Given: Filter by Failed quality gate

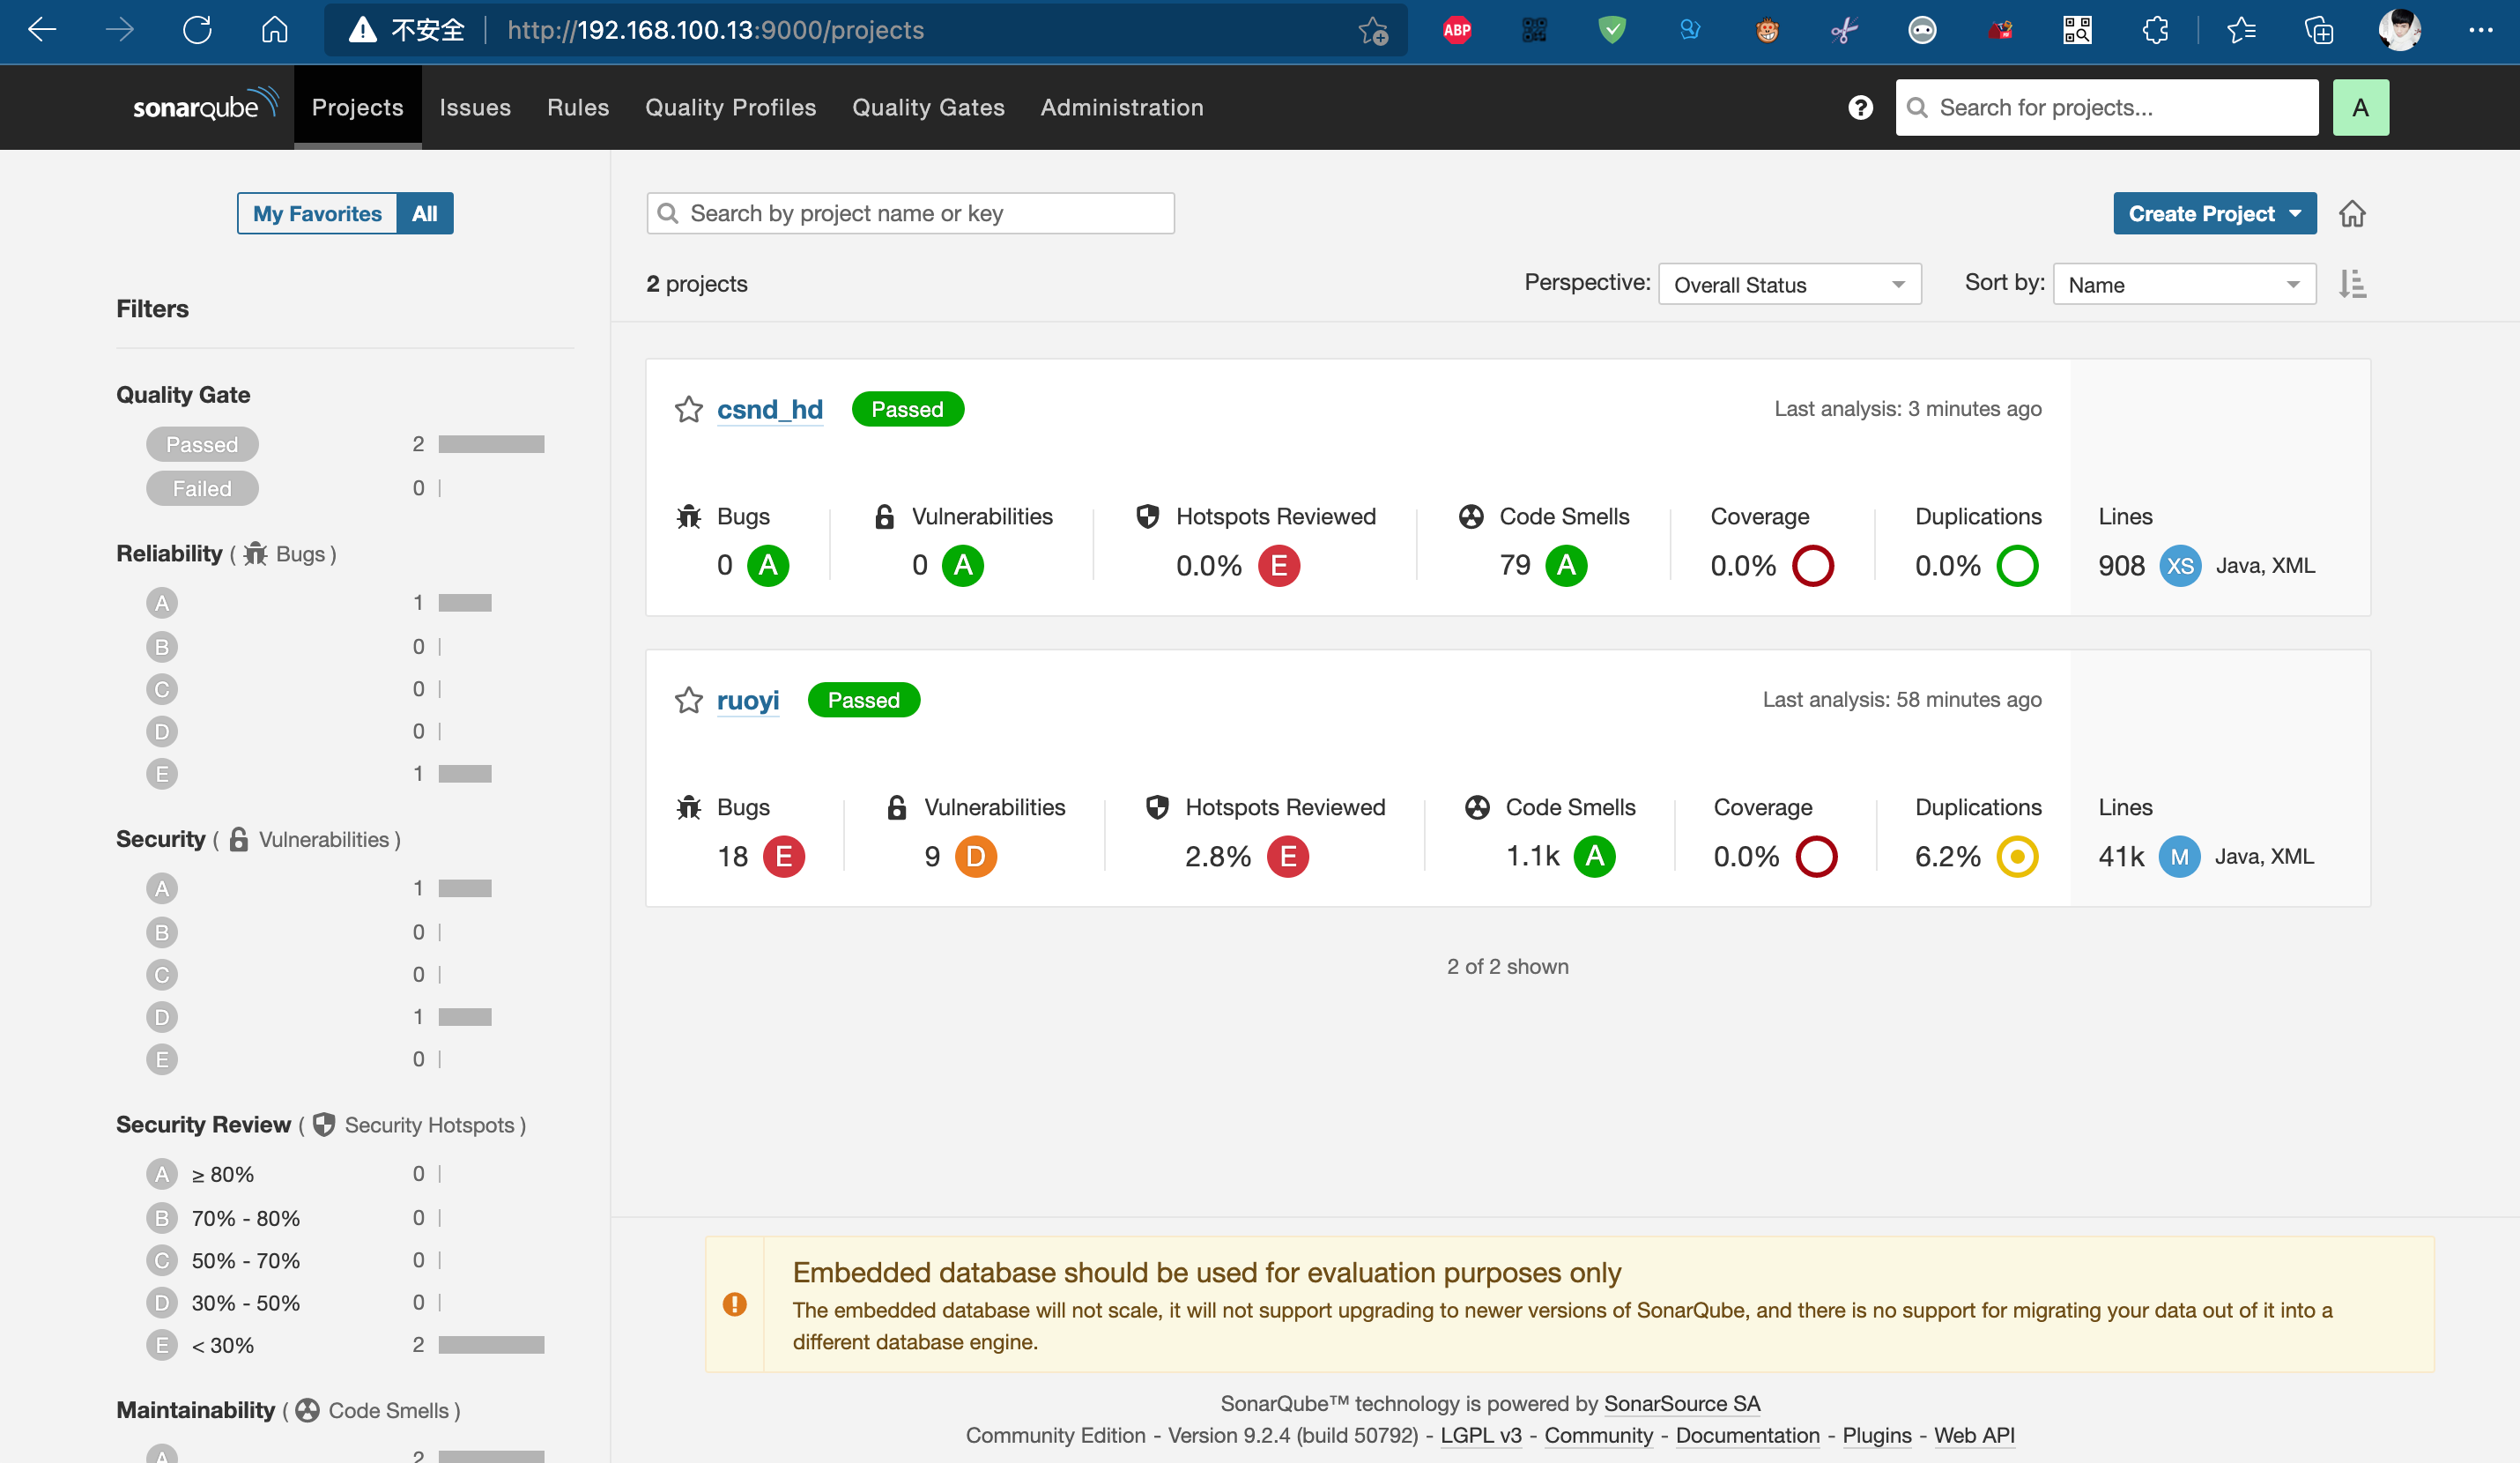Looking at the screenshot, I should [202, 488].
